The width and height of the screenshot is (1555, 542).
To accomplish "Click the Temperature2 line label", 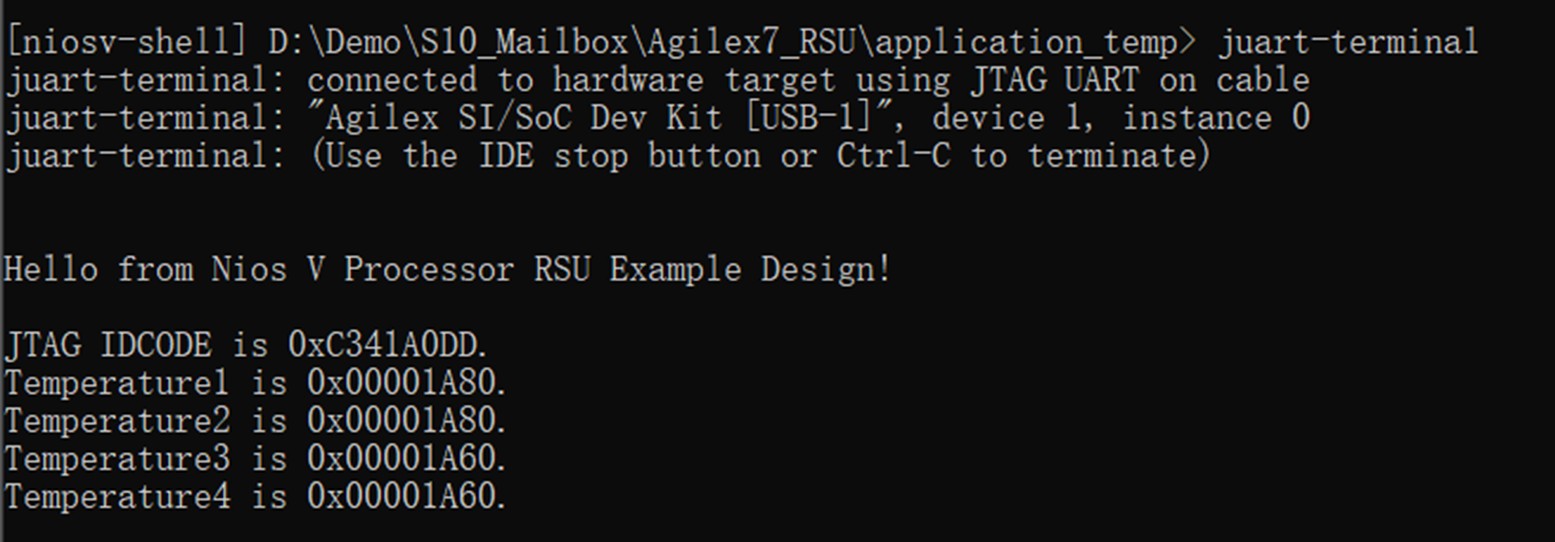I will [x=117, y=421].
